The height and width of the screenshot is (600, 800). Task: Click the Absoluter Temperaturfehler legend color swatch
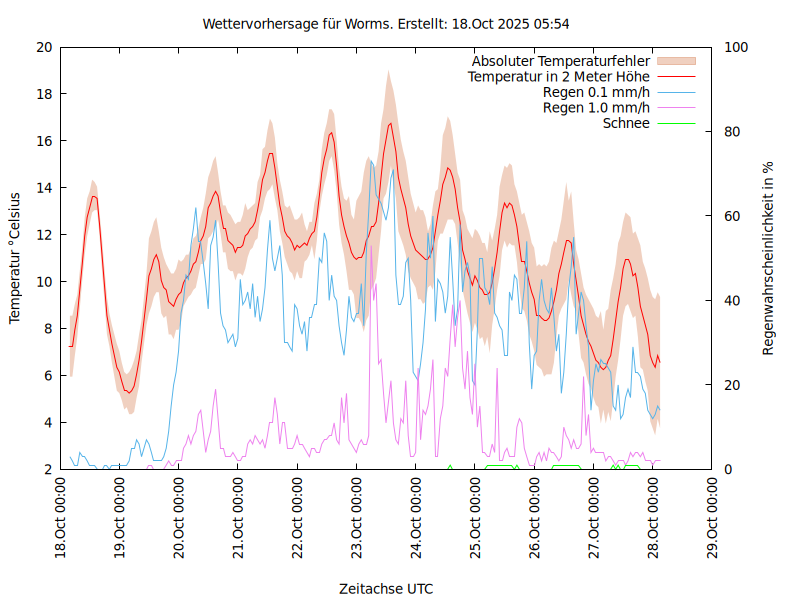(x=675, y=61)
